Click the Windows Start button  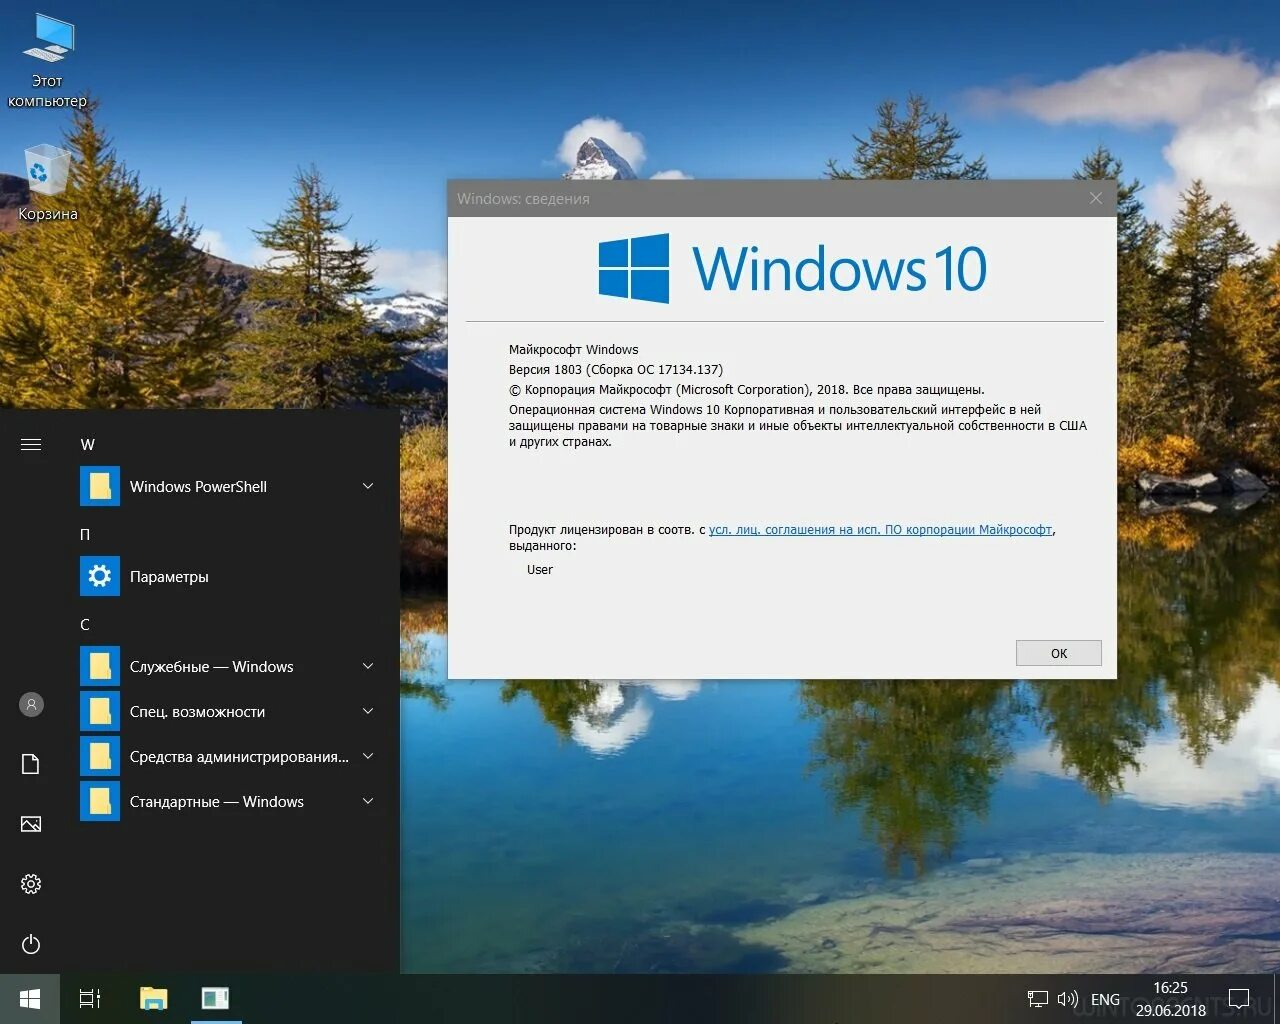[x=30, y=999]
